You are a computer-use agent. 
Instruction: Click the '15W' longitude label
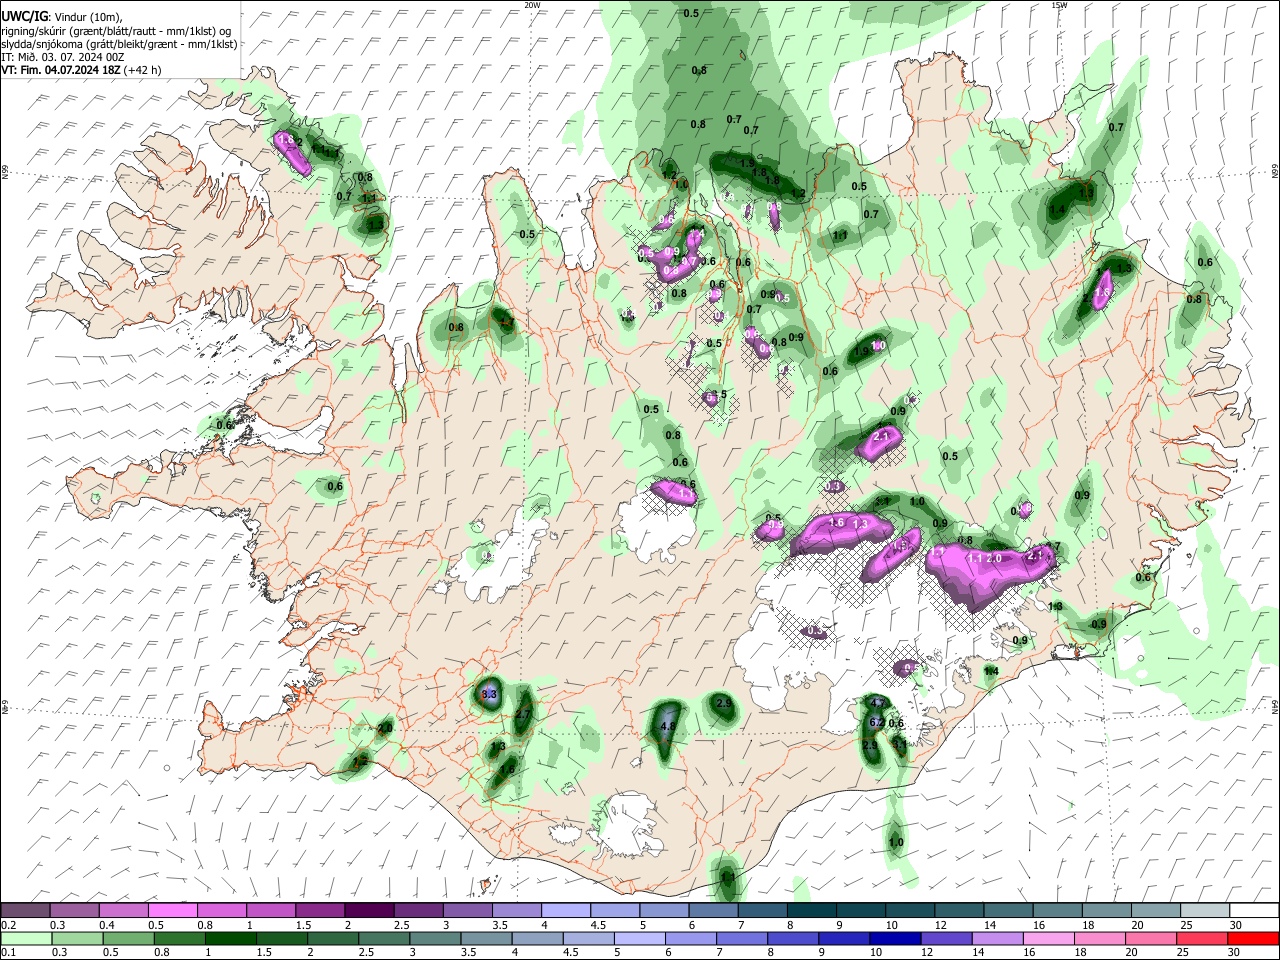click(x=1059, y=5)
